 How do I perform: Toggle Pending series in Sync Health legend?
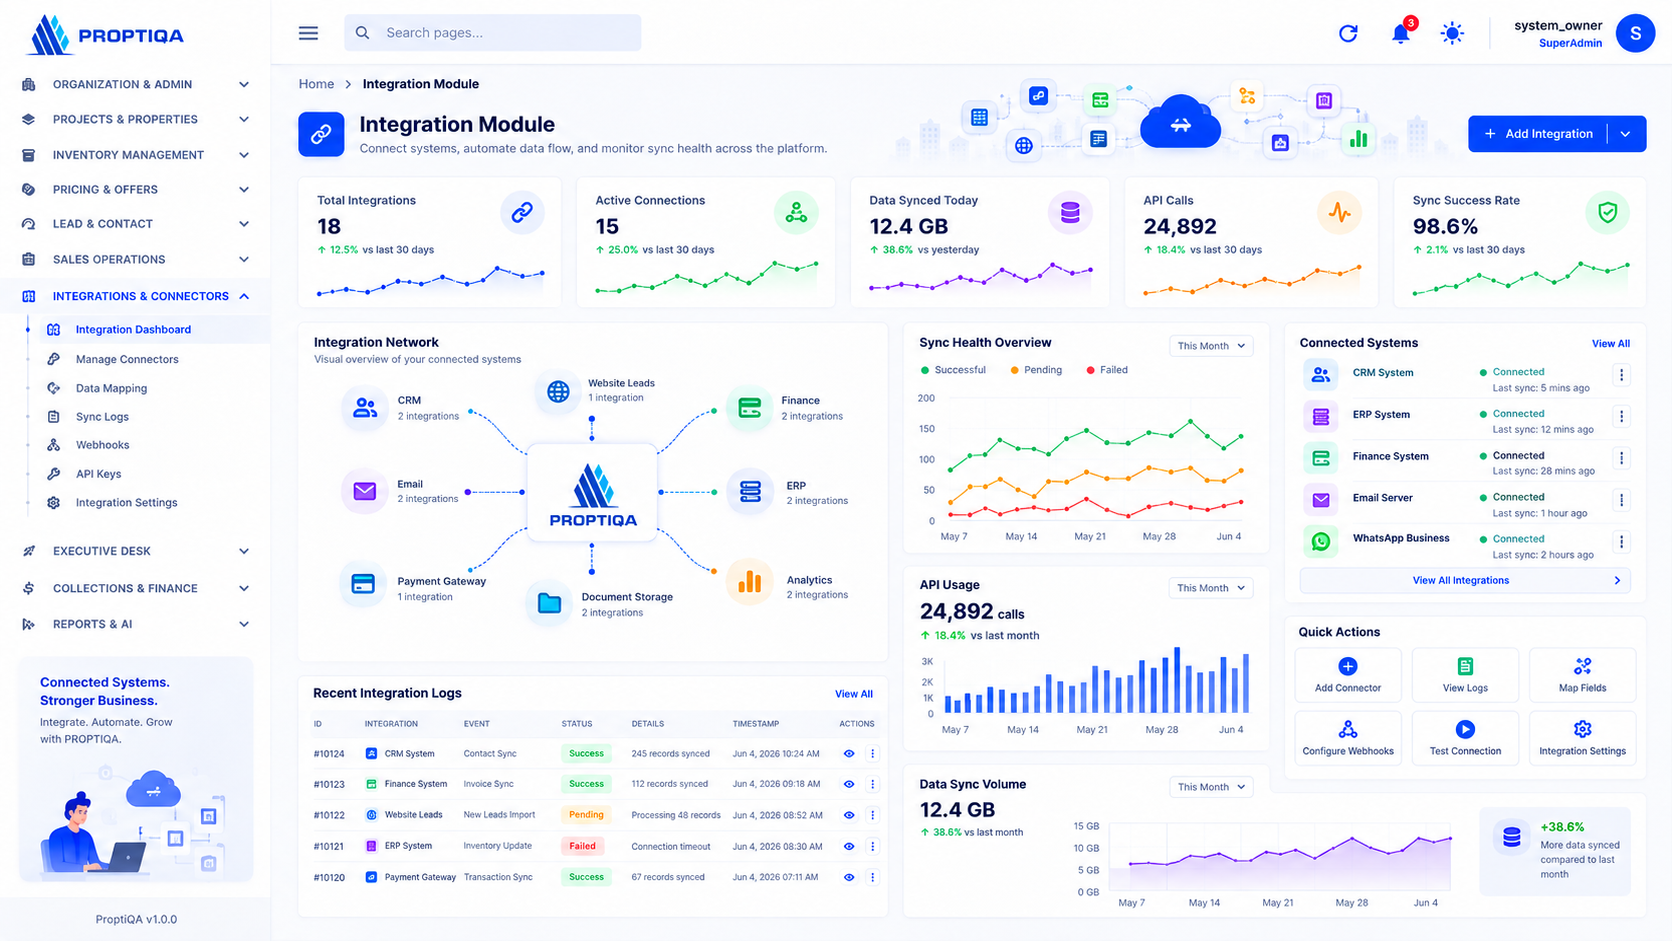click(x=1036, y=370)
